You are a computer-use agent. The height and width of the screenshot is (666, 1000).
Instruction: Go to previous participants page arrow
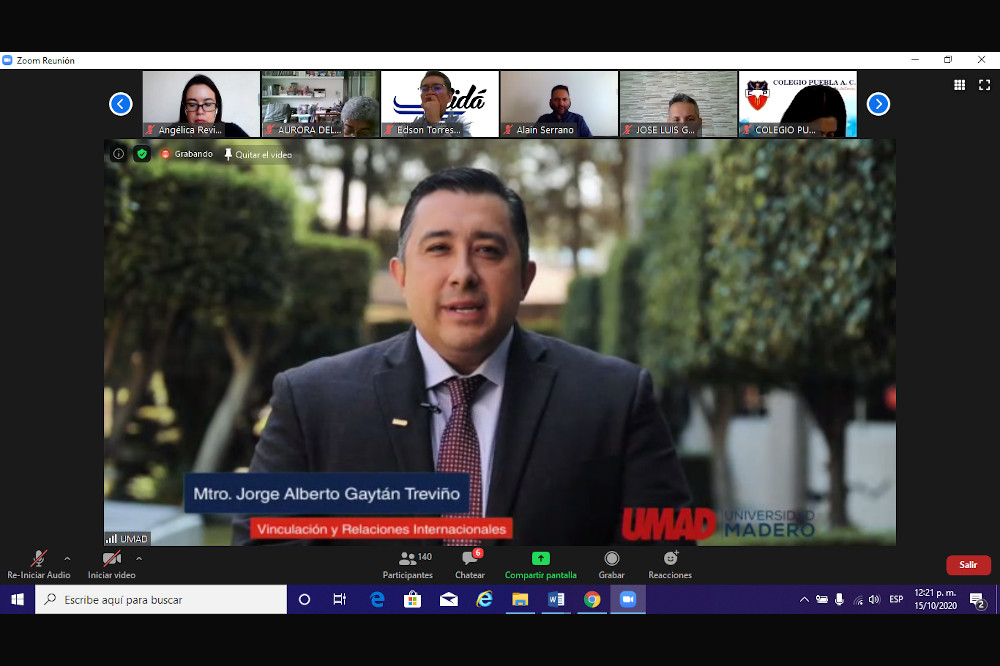pos(121,104)
